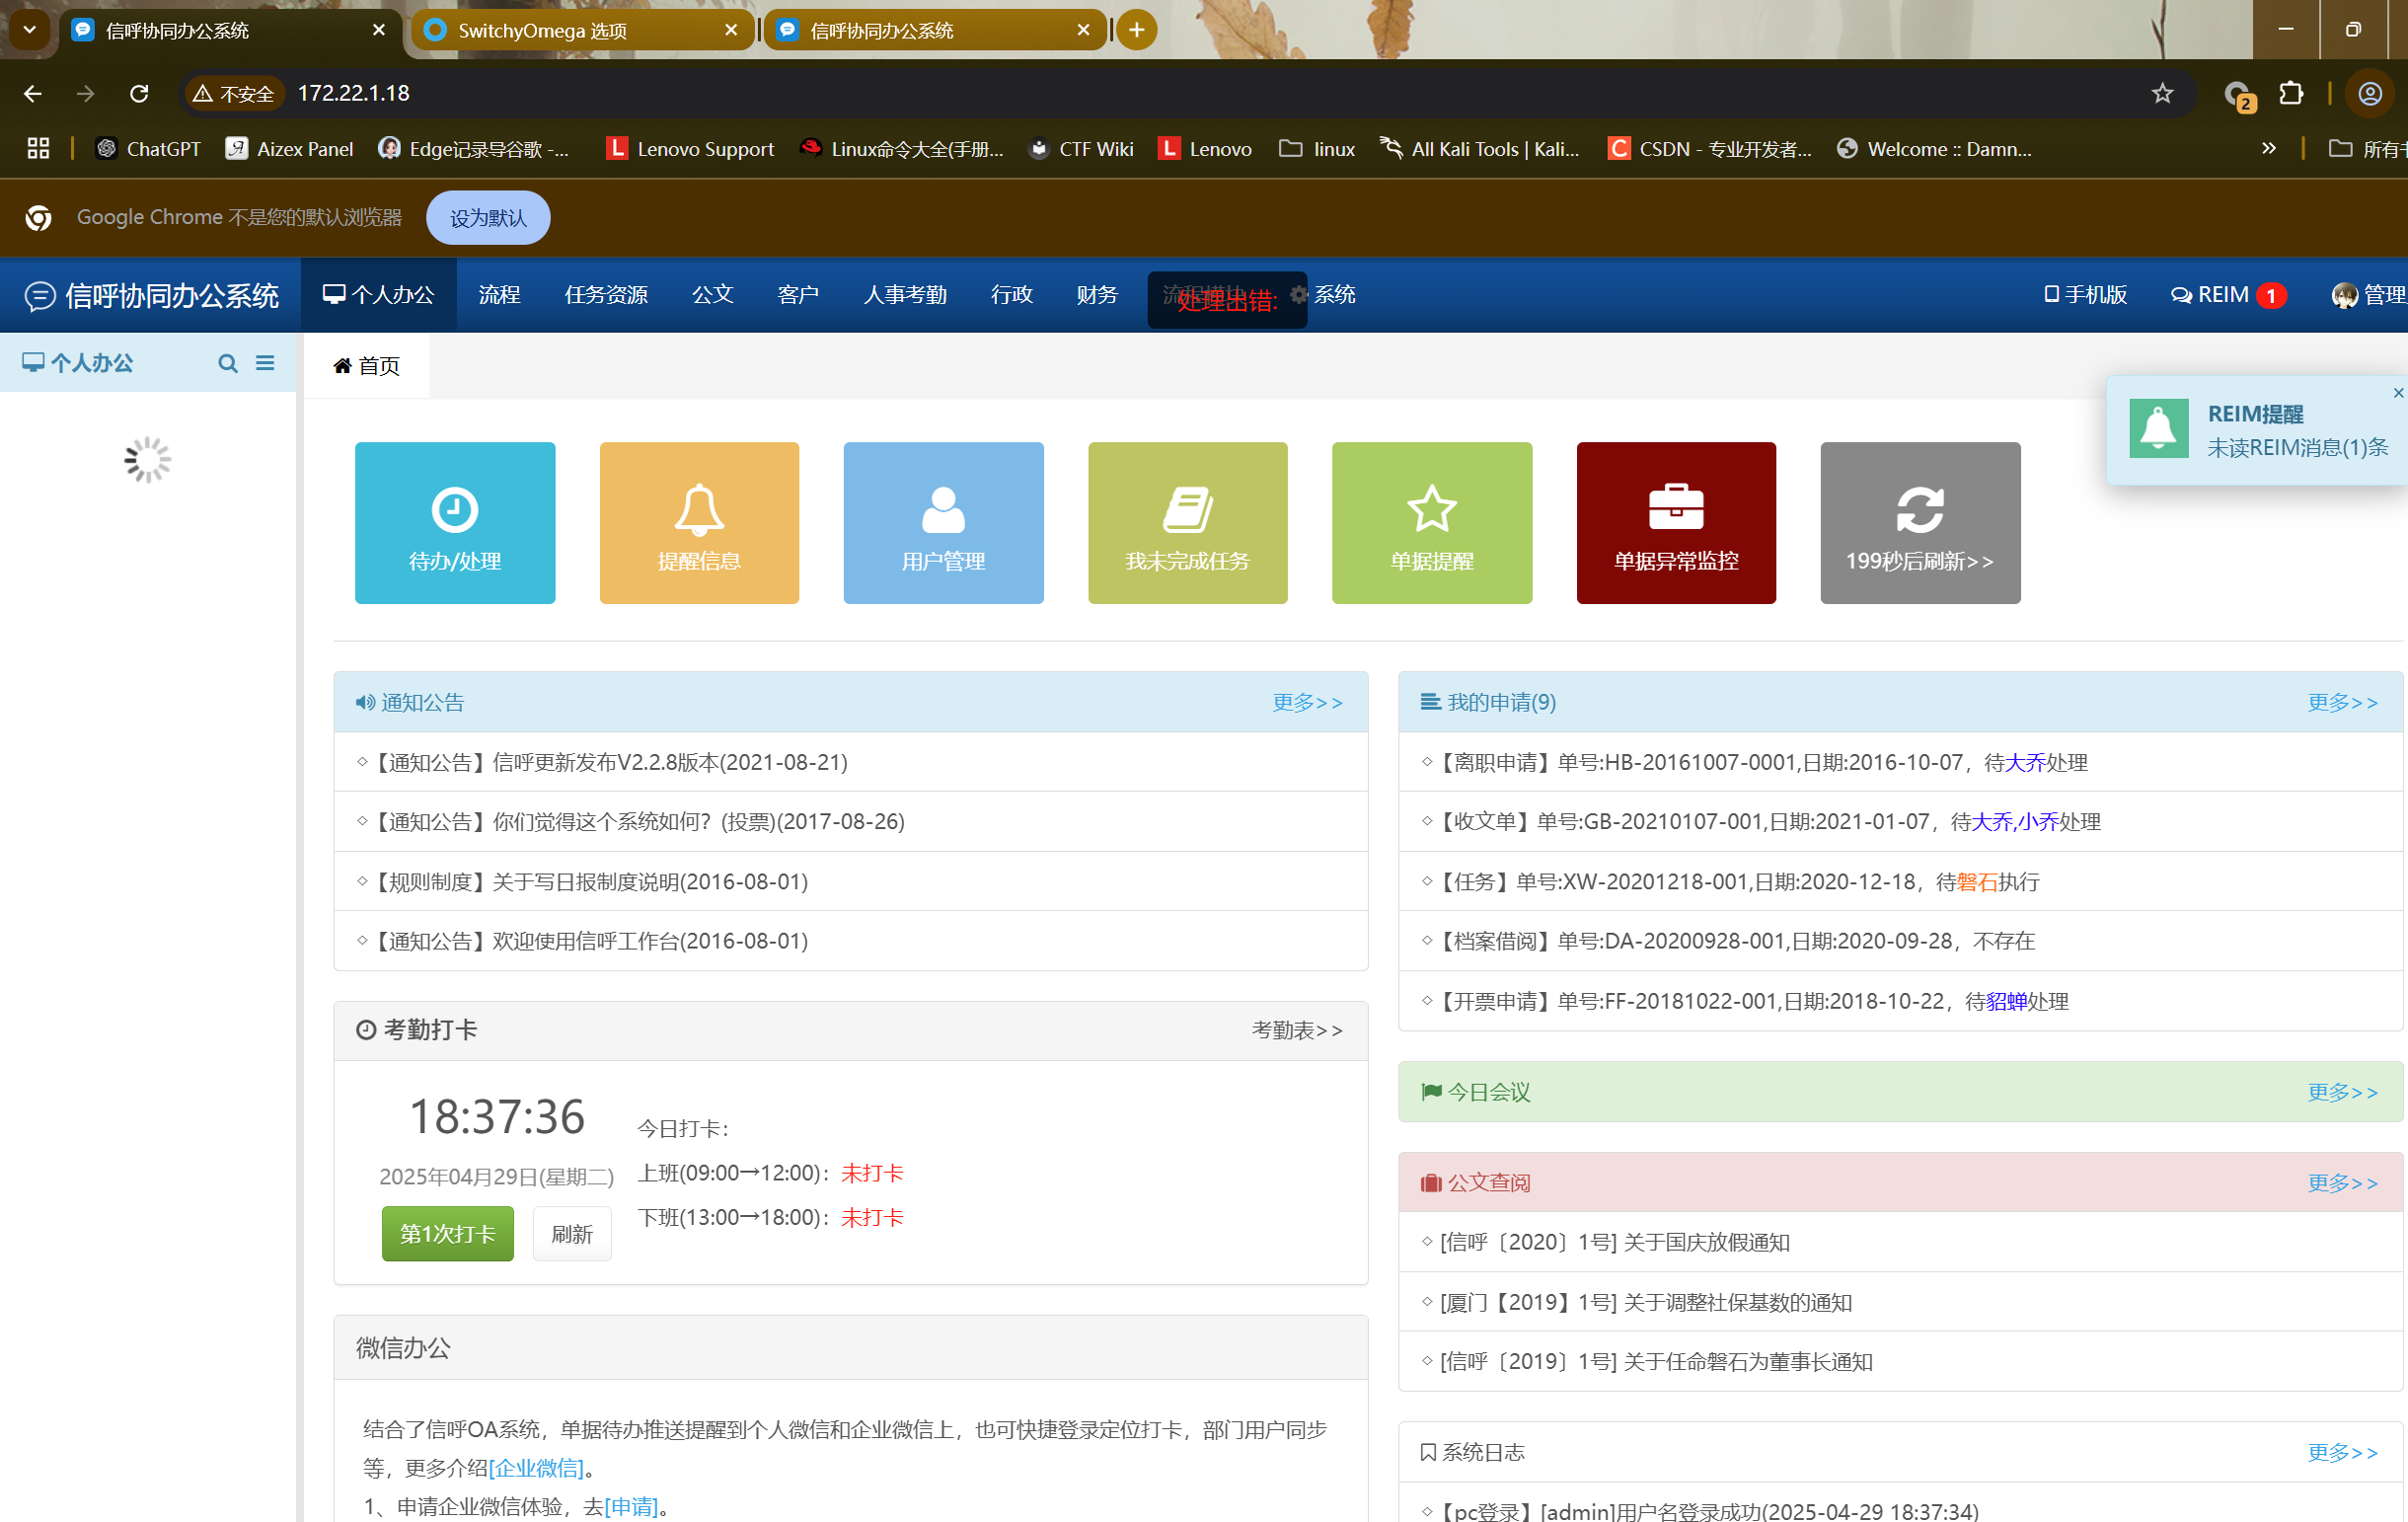Screen dimensions: 2408x1522
Task: Open the tab search dropdown arrow
Action: click(29, 30)
